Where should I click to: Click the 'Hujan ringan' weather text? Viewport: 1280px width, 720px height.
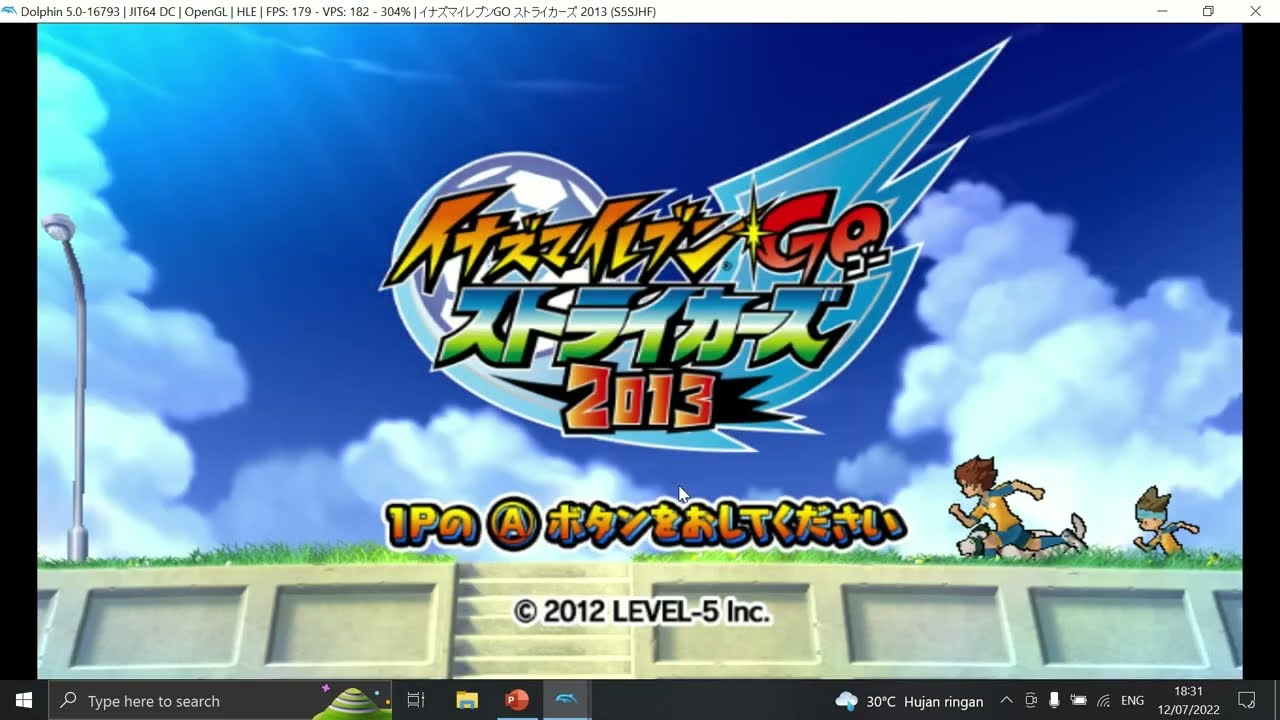tap(943, 701)
